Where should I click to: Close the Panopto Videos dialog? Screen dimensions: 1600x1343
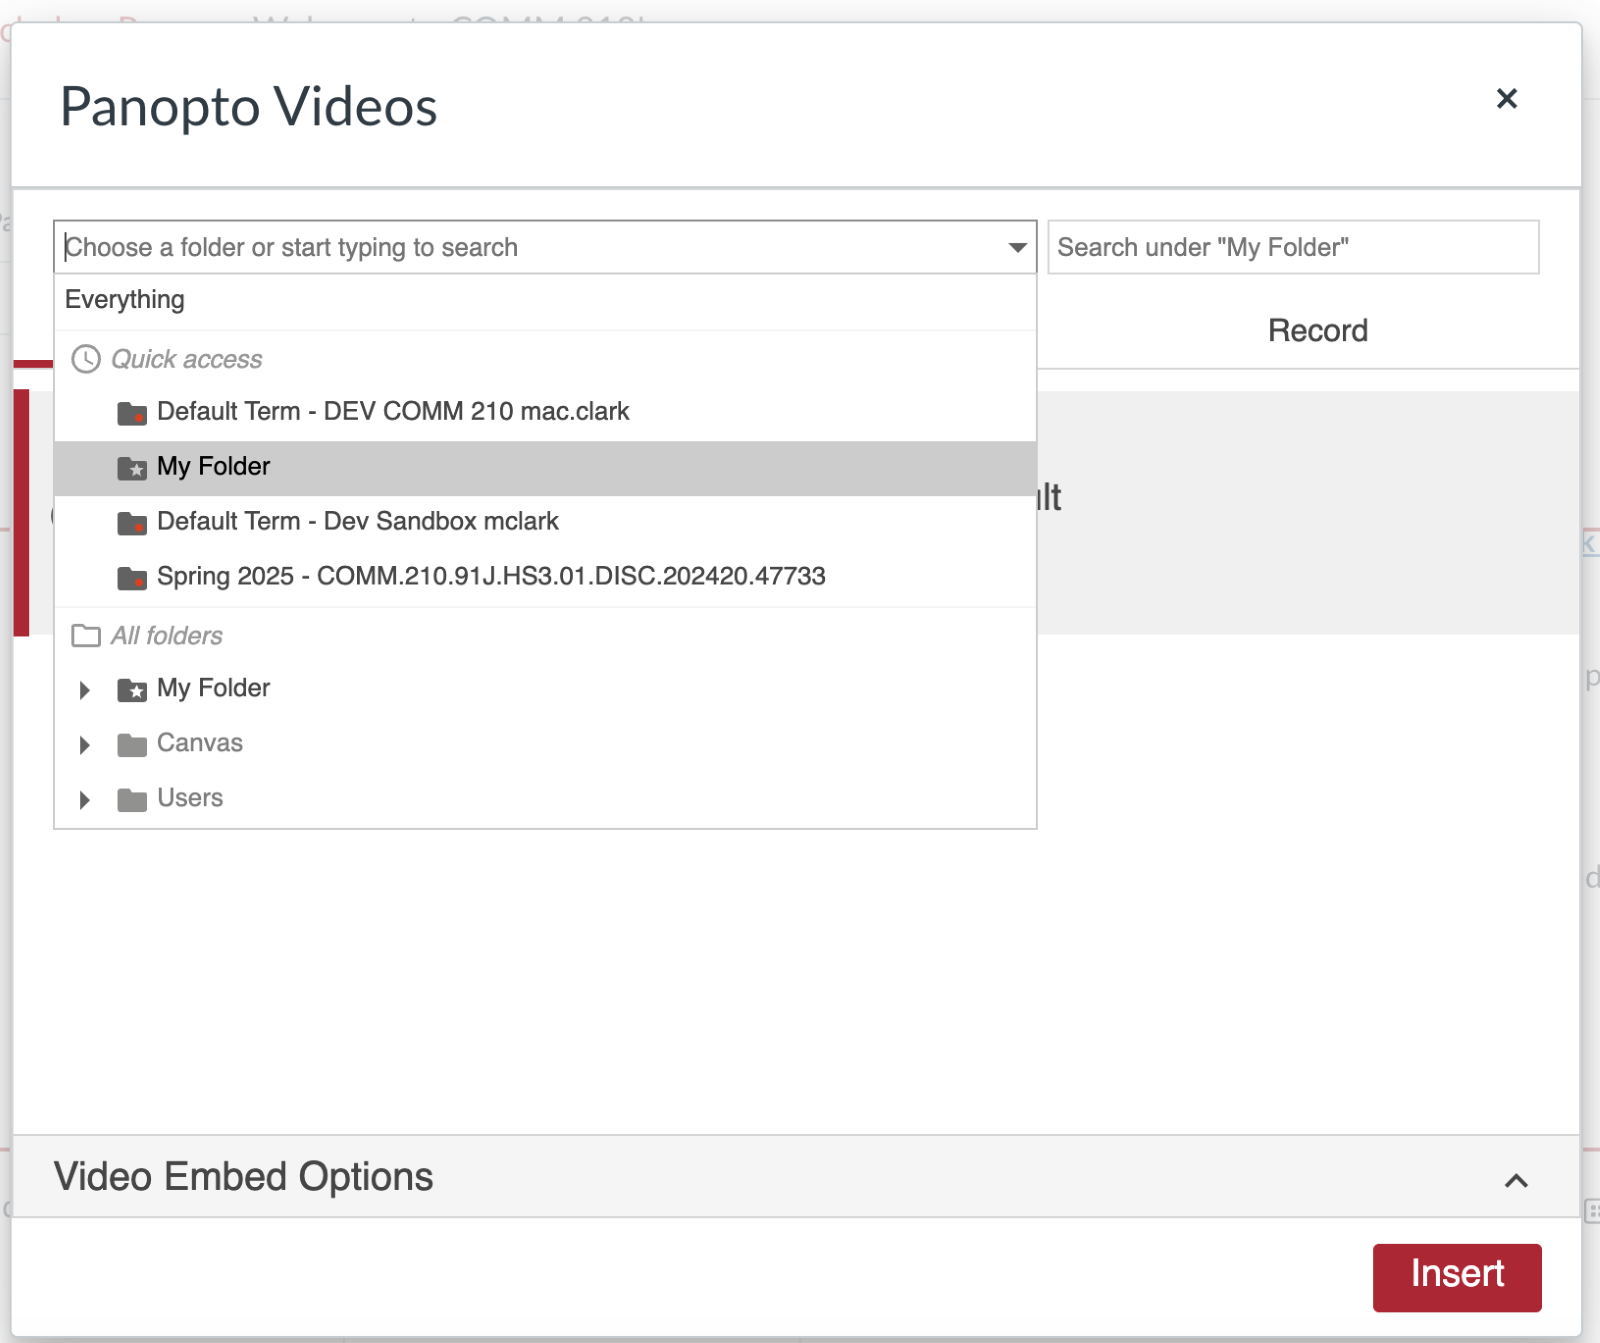coord(1508,98)
